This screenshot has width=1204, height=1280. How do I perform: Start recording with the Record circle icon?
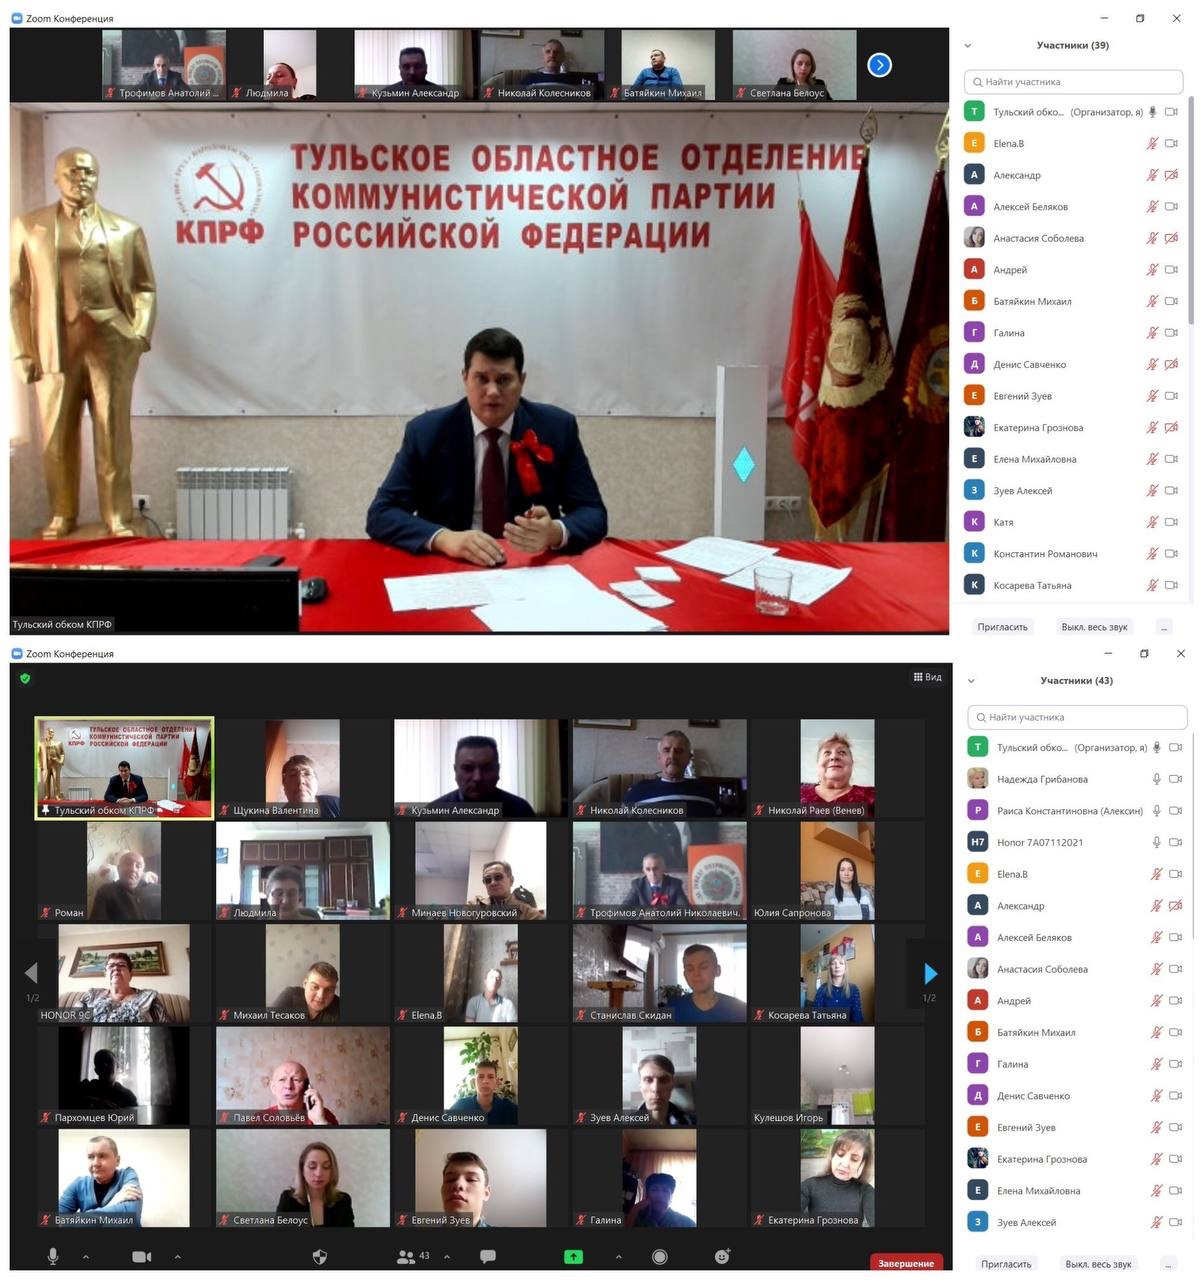[659, 1256]
